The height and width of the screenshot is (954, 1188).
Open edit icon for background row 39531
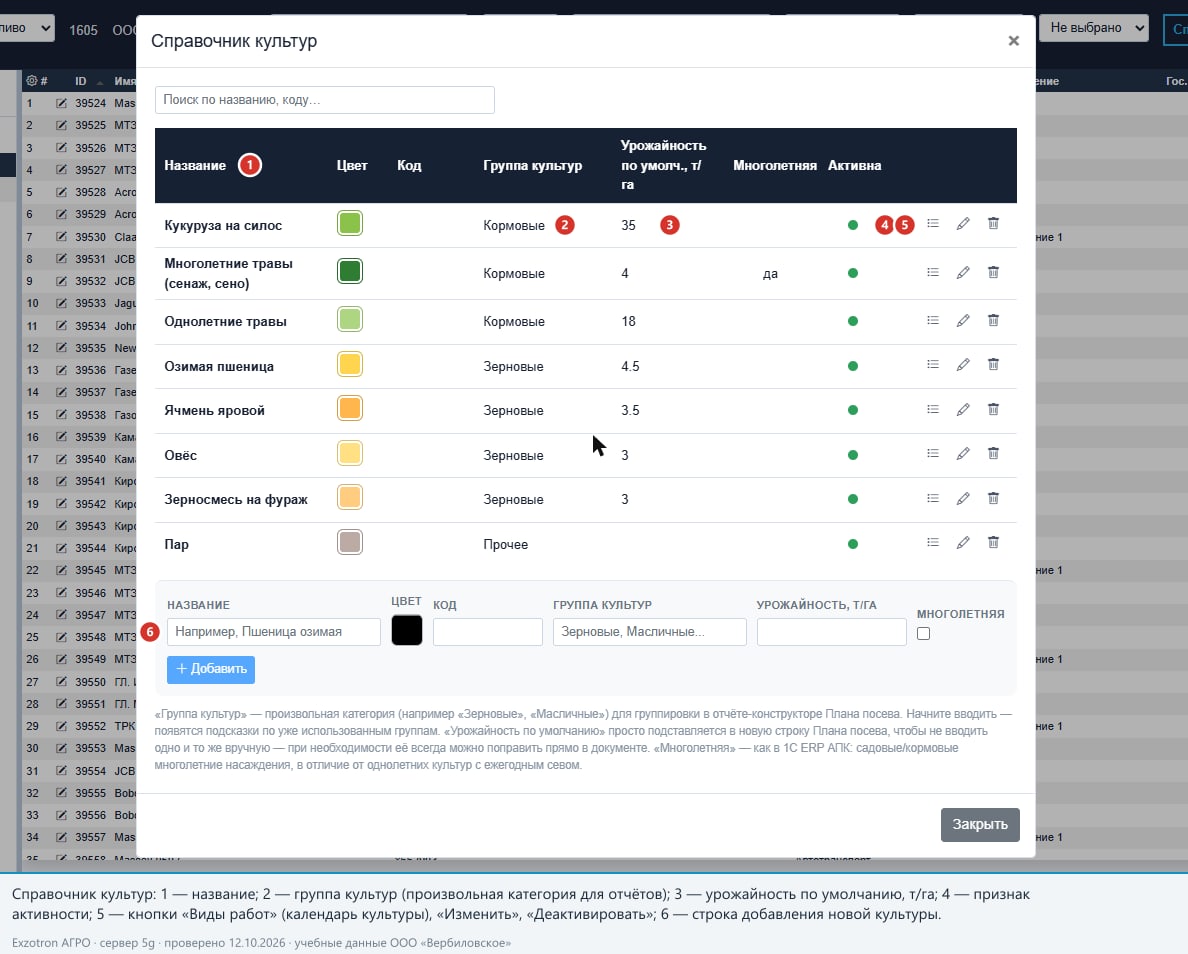coord(61,259)
